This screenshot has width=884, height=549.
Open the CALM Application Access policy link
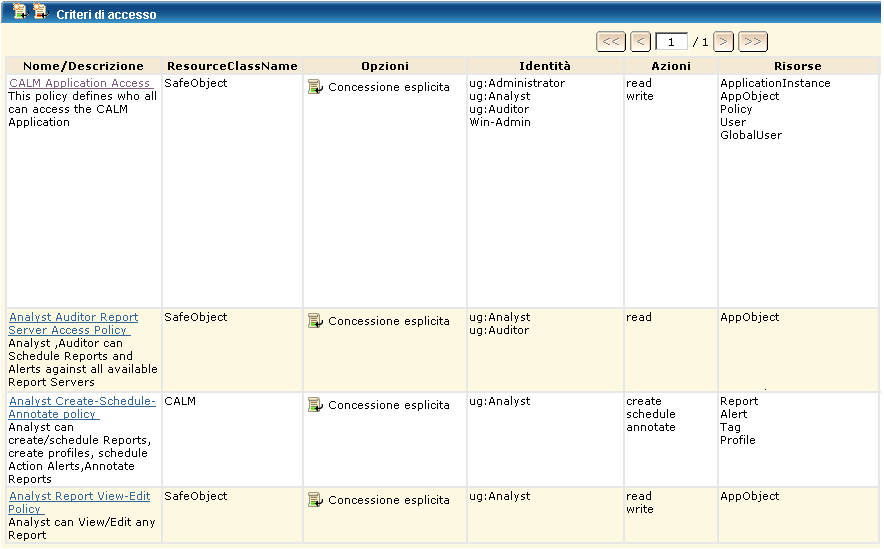80,83
